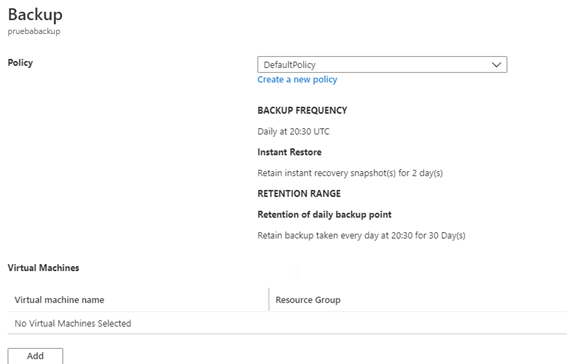Click the pruebabackup vault name
Screen dimensions: 567x364
click(x=34, y=31)
